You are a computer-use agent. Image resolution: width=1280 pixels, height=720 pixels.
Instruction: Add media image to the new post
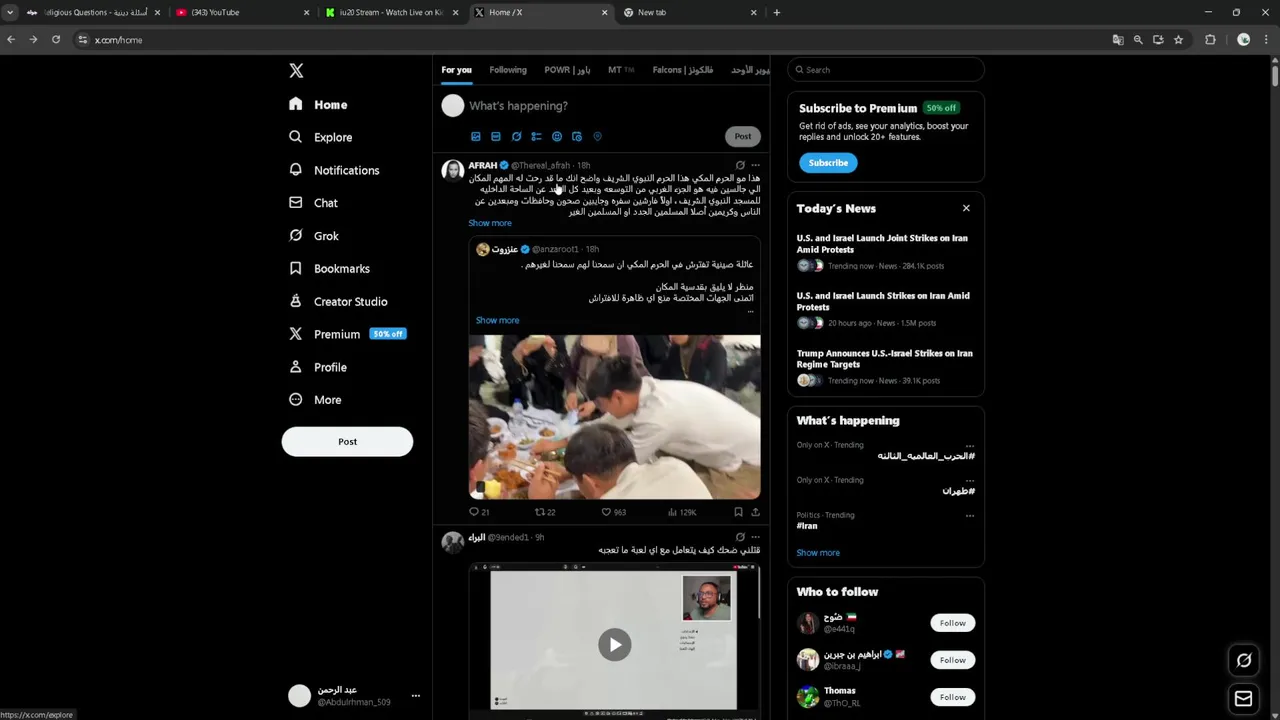pyautogui.click(x=476, y=136)
